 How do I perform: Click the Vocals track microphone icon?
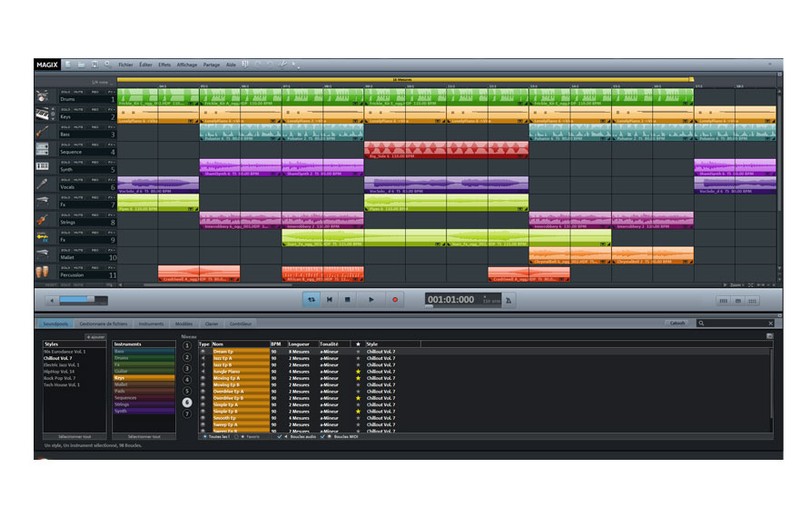pyautogui.click(x=43, y=184)
